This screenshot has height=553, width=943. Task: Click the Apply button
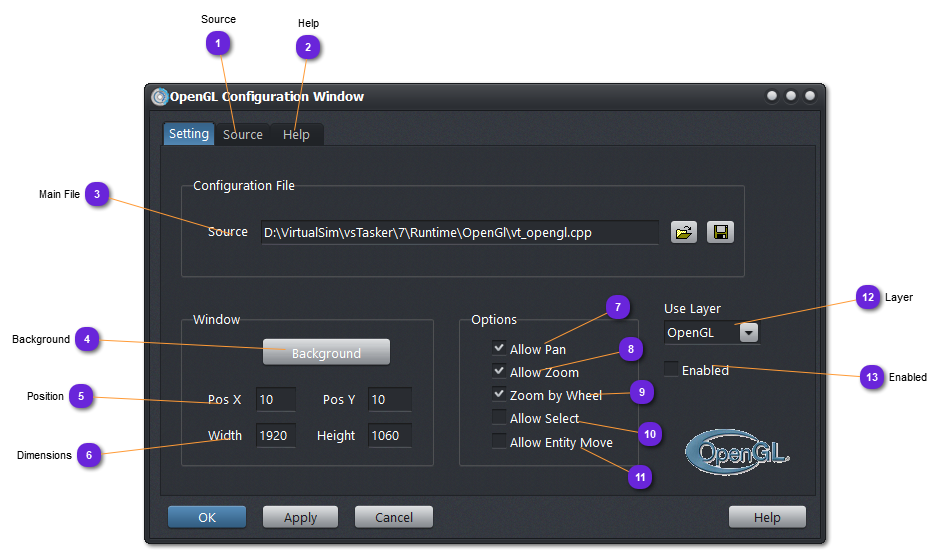click(300, 517)
